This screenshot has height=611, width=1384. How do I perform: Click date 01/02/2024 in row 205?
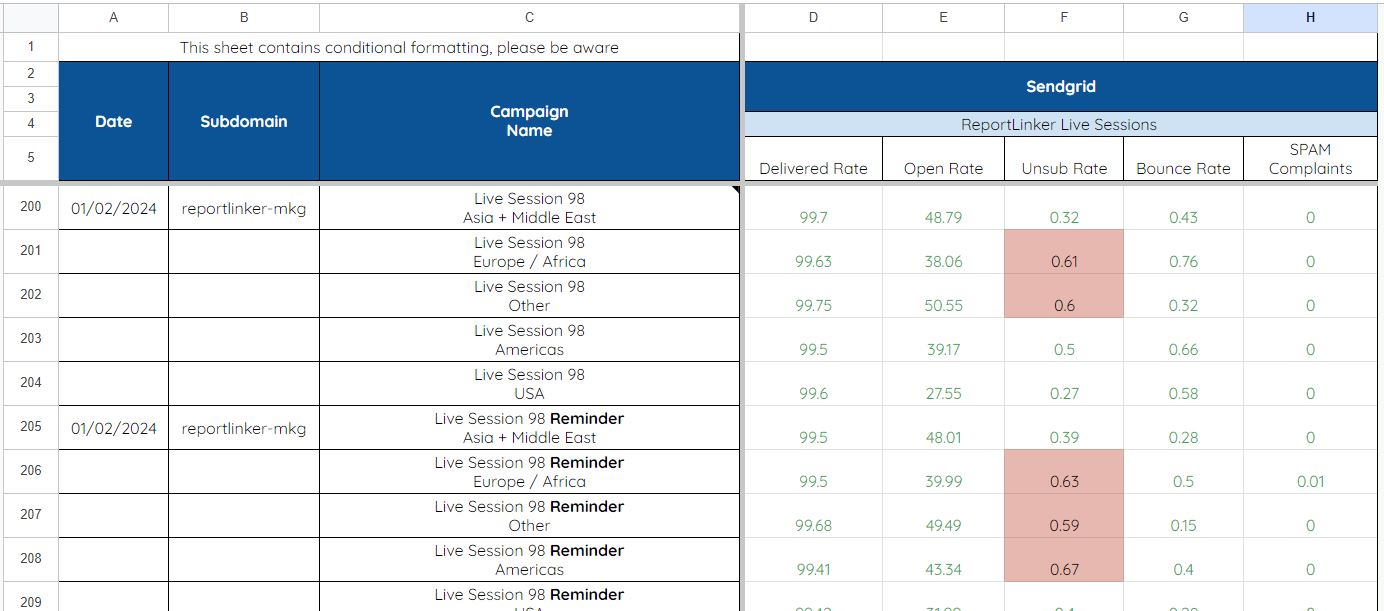(x=113, y=428)
